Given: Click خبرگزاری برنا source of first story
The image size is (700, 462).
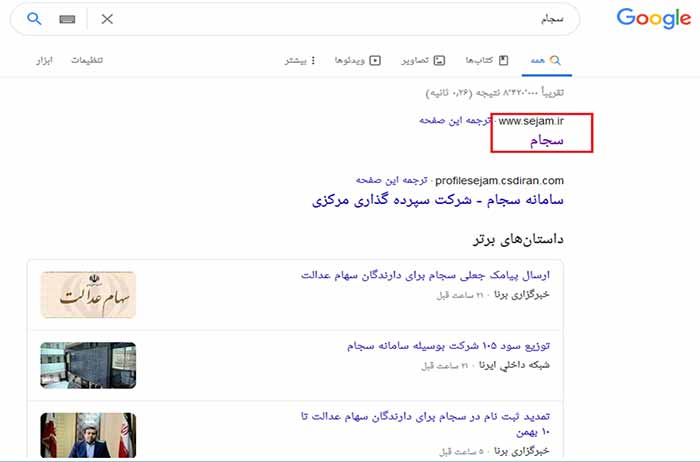Looking at the screenshot, I should pyautogui.click(x=521, y=295).
